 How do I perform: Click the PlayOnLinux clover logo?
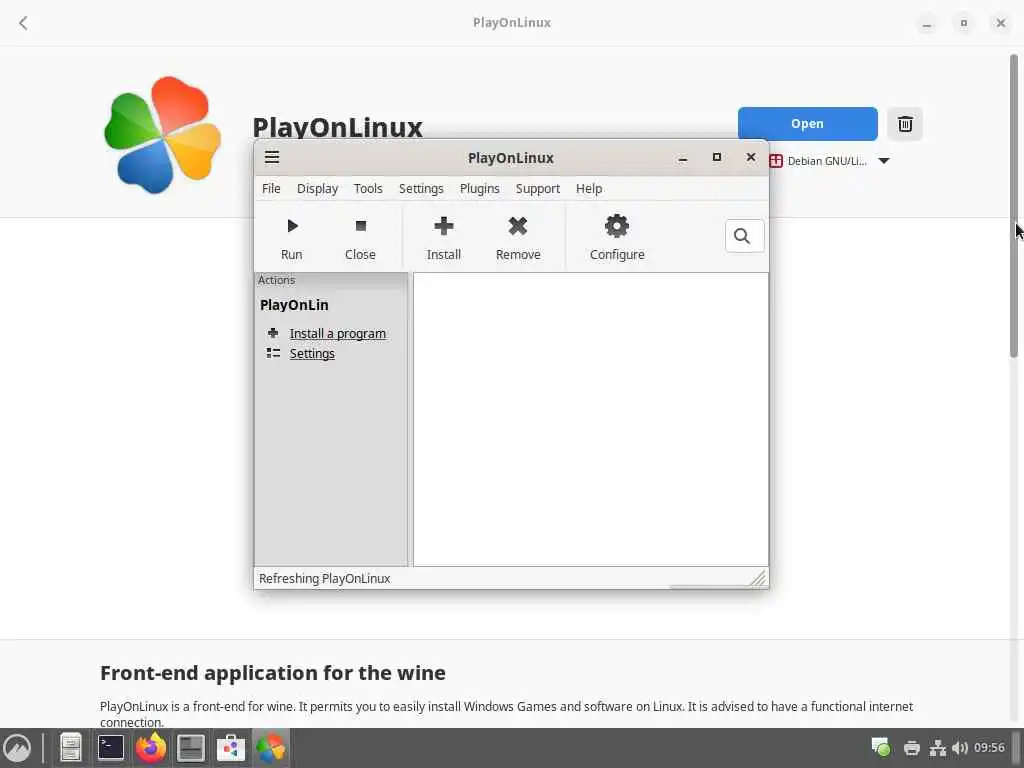pos(162,135)
